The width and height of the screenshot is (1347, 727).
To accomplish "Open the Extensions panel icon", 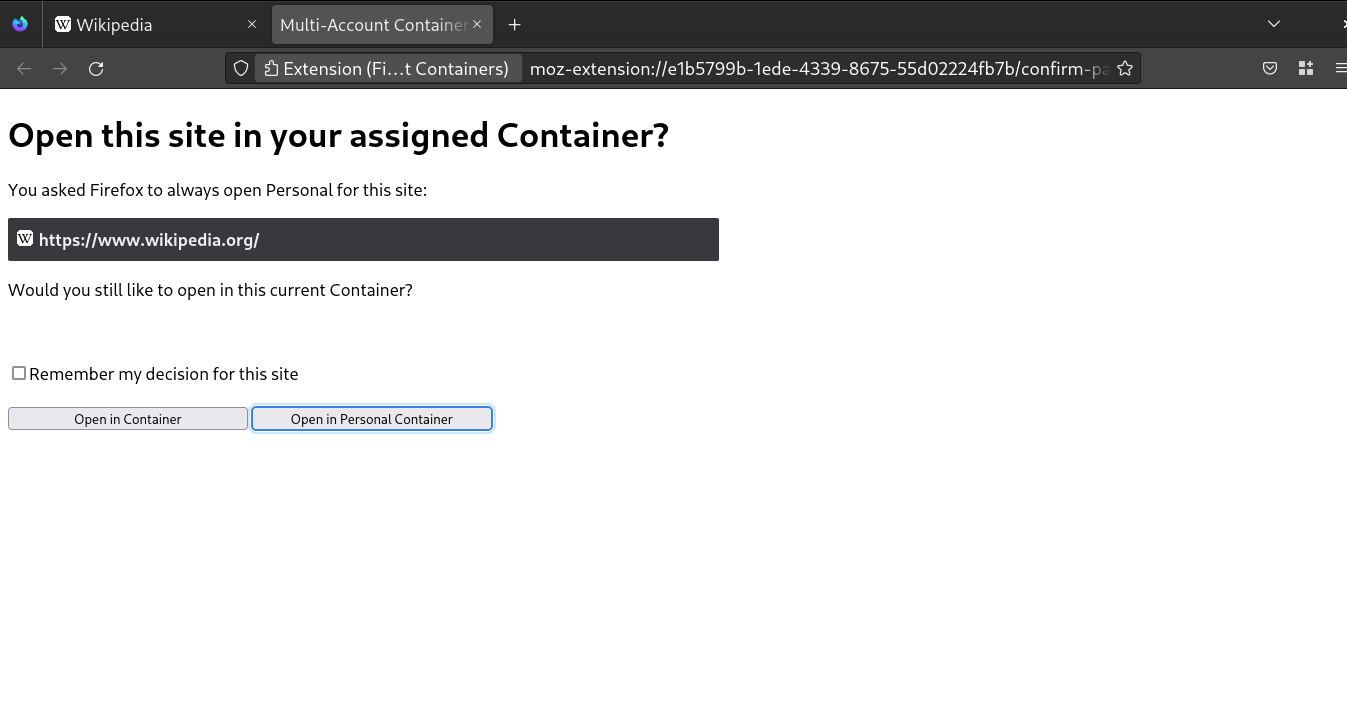I will click(x=1305, y=68).
